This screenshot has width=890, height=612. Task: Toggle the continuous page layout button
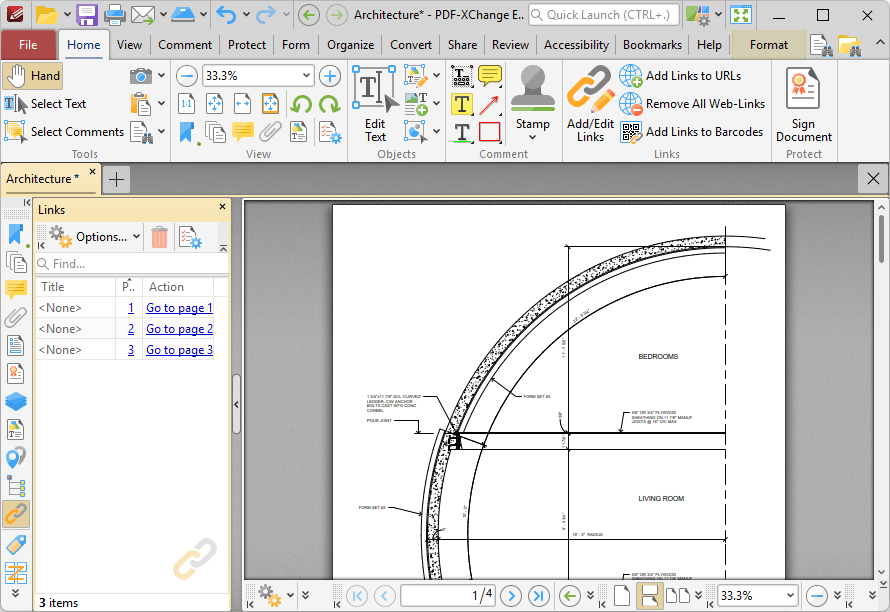(649, 596)
